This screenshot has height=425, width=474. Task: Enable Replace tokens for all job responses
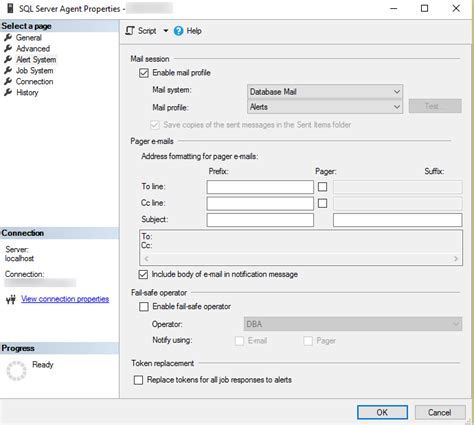coord(138,380)
